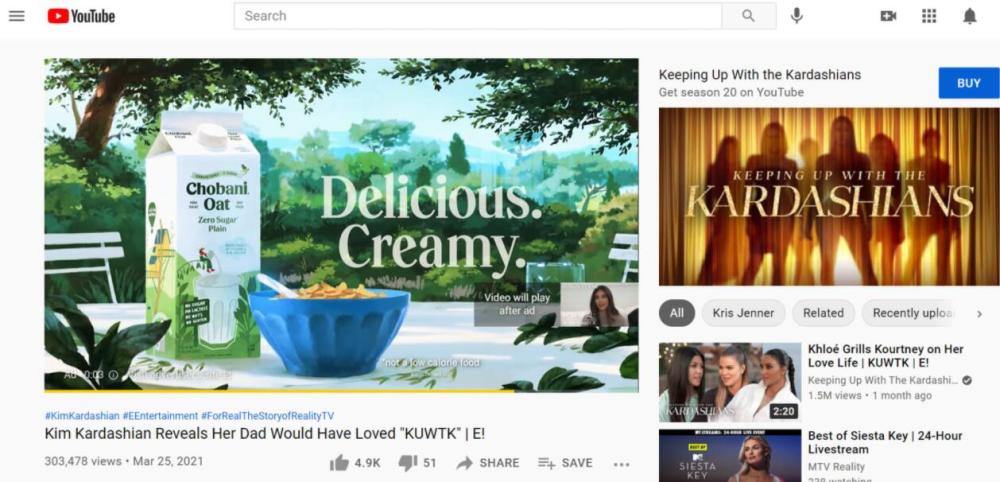Select the All filter chip
The height and width of the screenshot is (482, 1000).
coord(677,313)
